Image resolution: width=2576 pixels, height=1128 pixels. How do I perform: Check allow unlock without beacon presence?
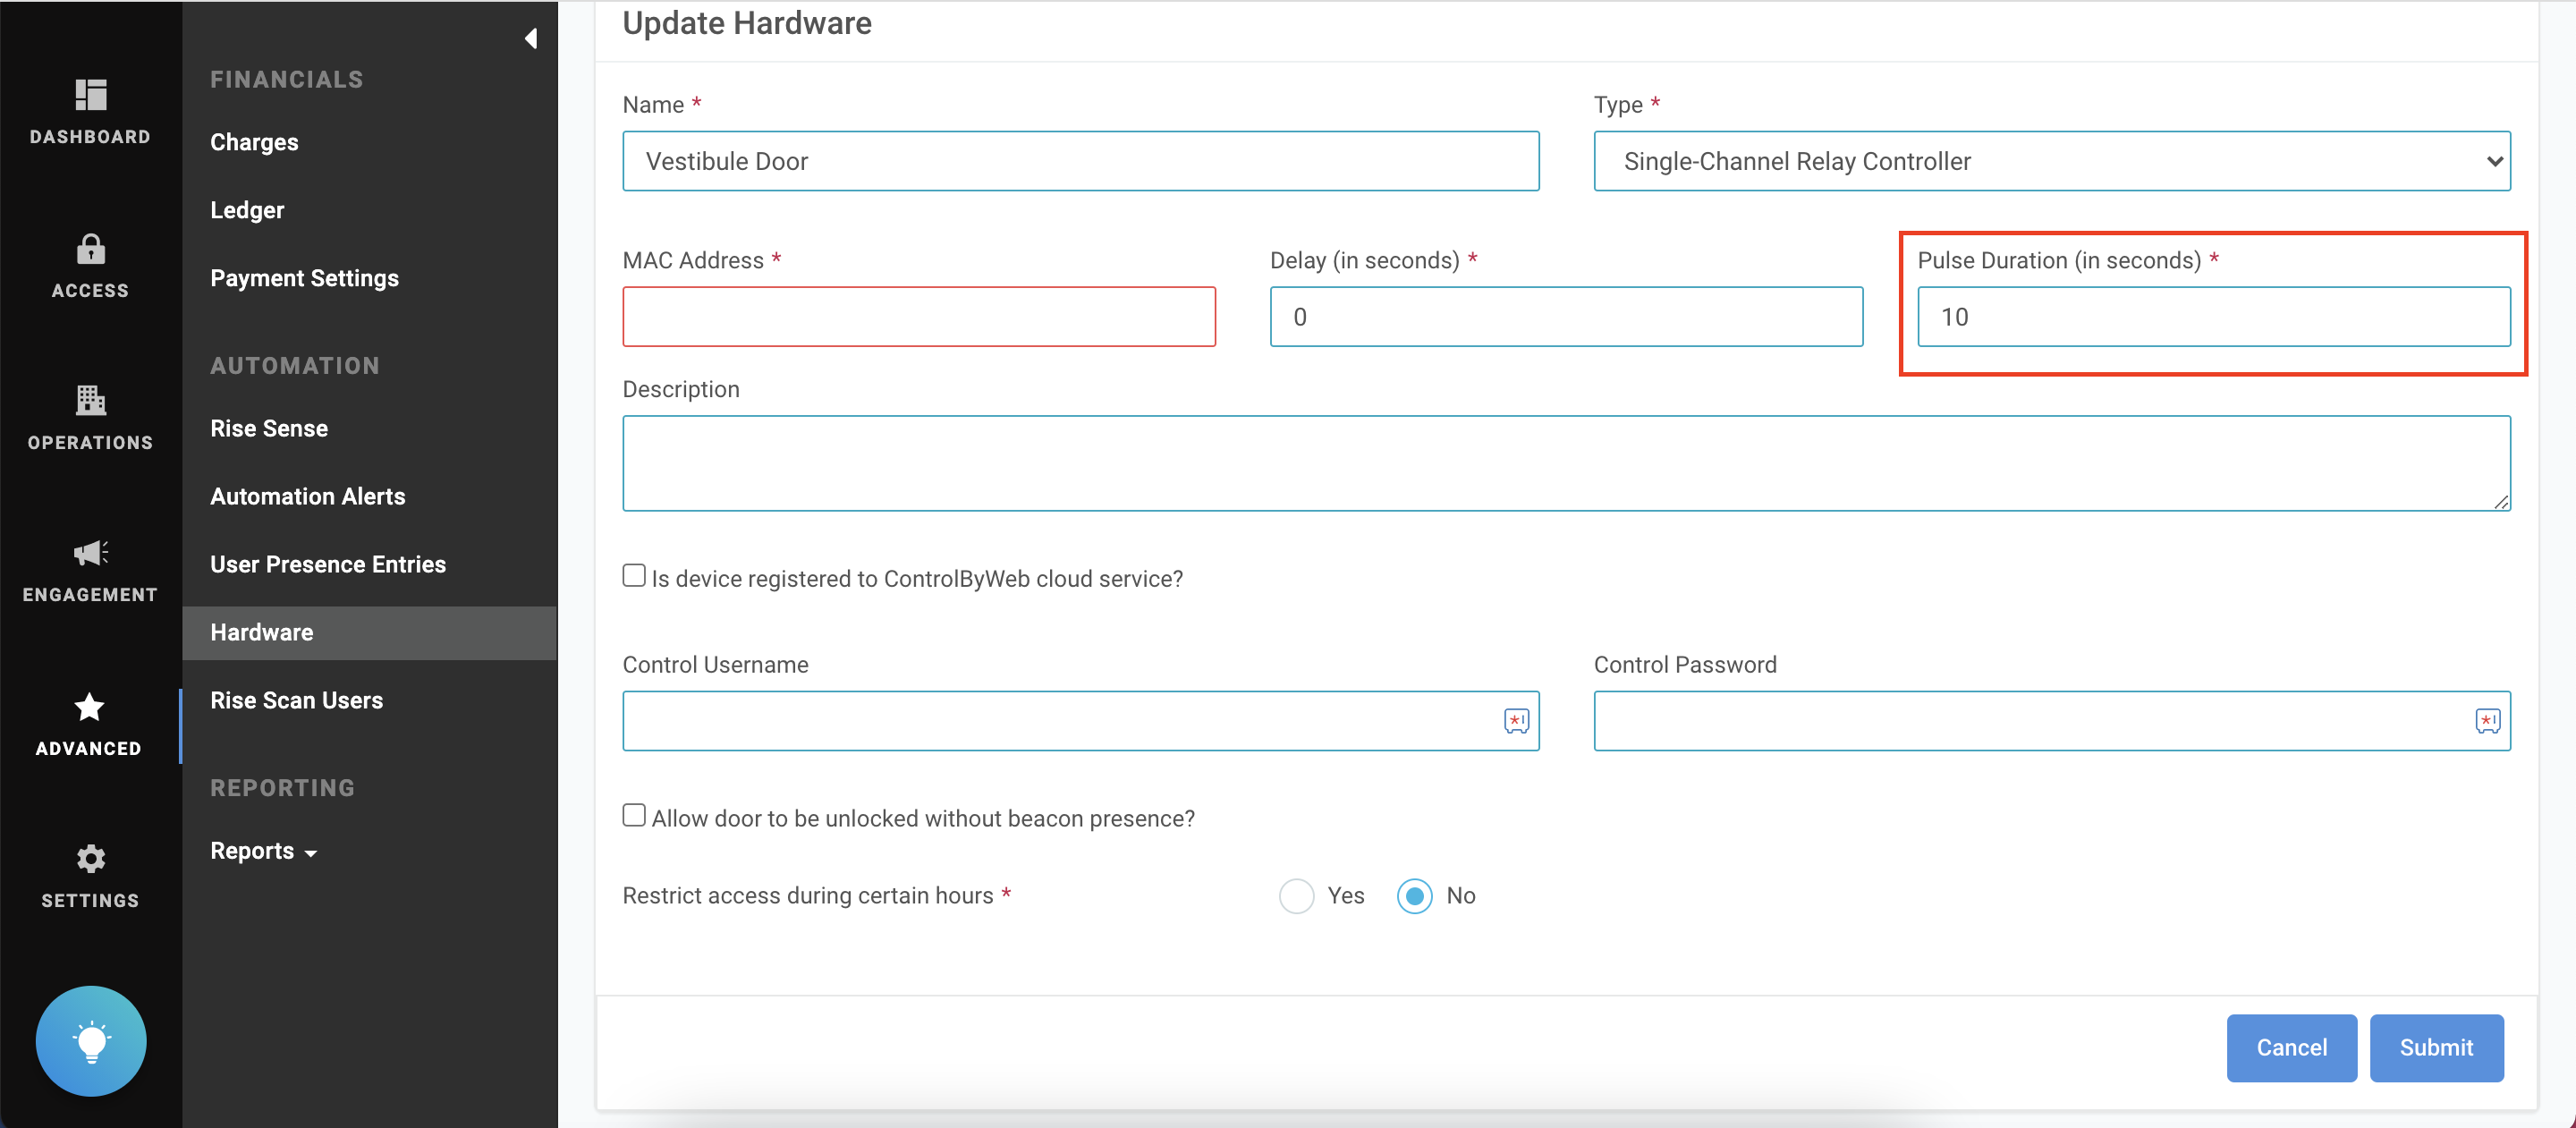click(x=634, y=815)
